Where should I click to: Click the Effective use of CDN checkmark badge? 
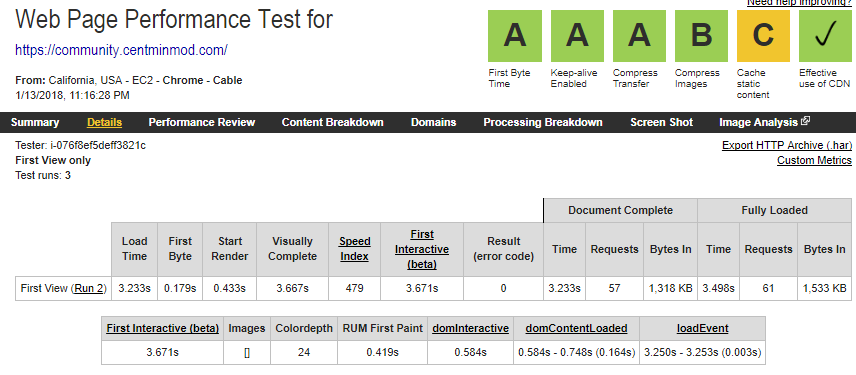(x=825, y=36)
